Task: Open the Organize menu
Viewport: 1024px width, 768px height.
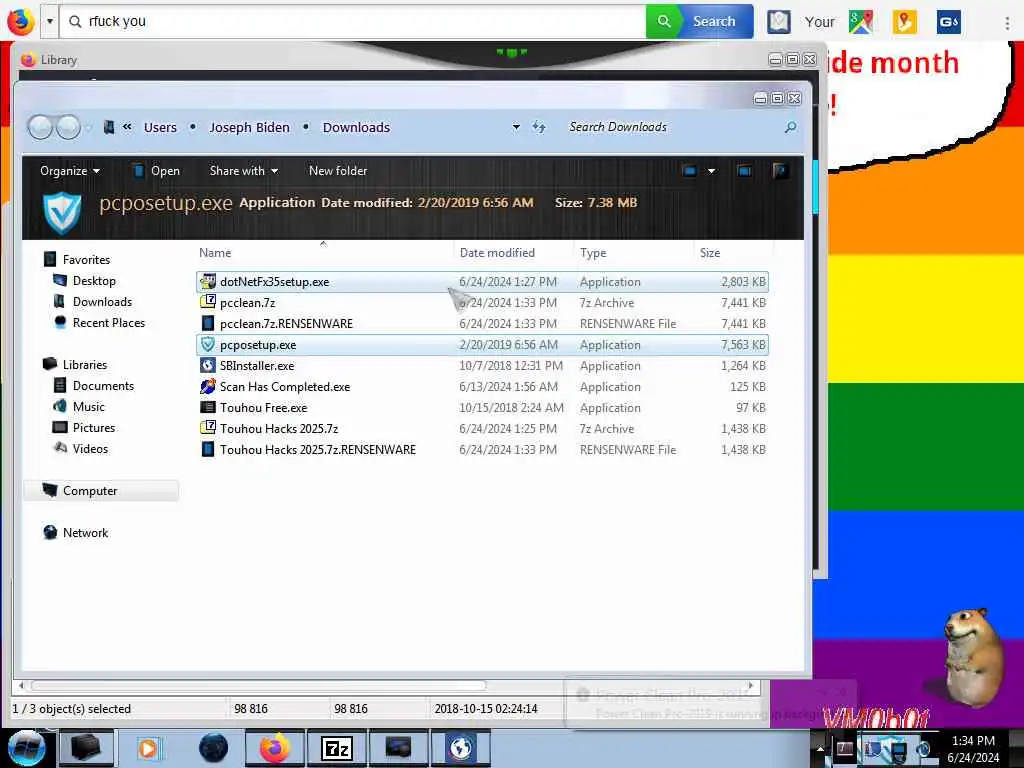Action: 70,170
